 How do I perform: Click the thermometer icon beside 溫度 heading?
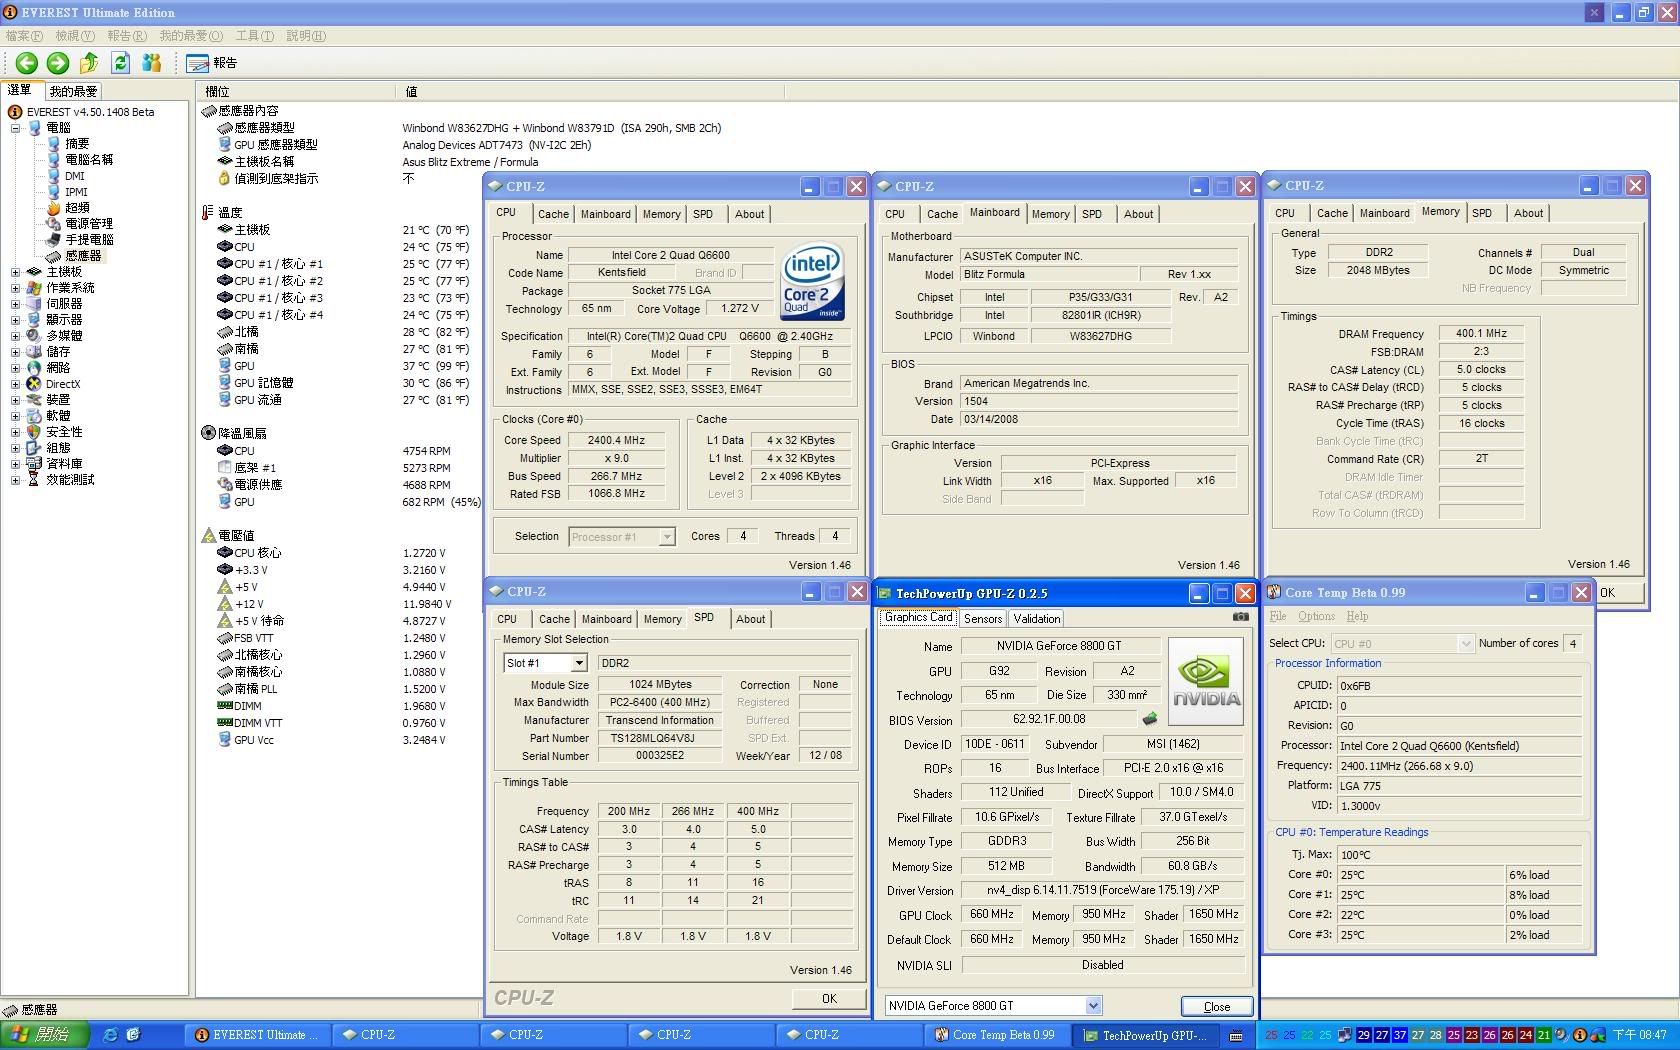(x=208, y=212)
